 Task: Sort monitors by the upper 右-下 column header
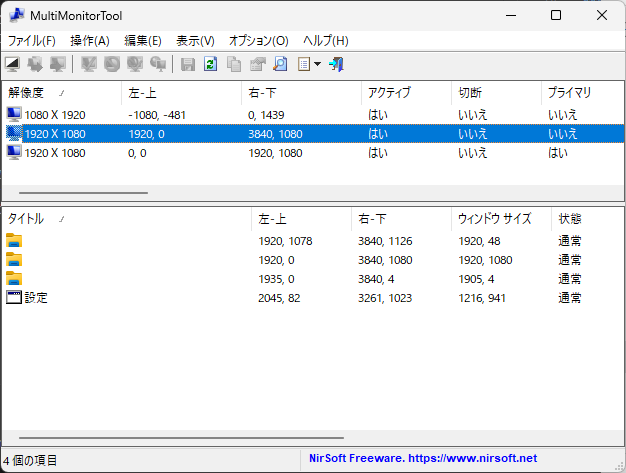point(301,93)
